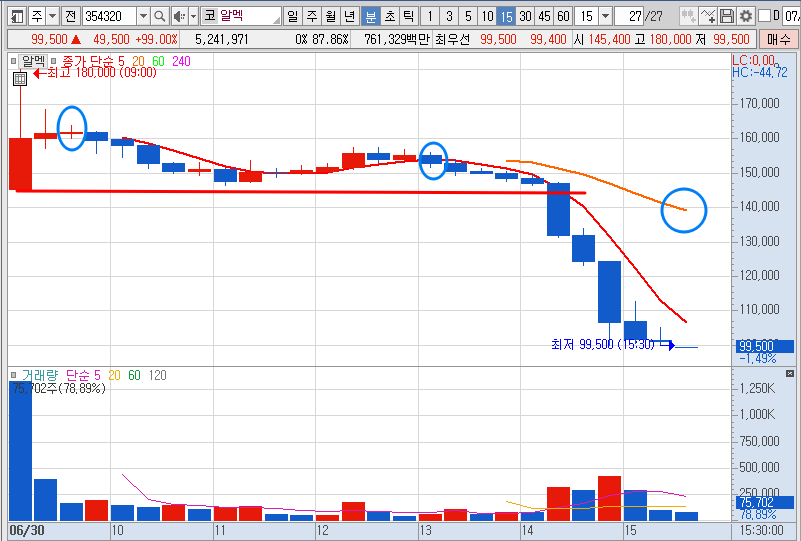Open the stock code history dropdown
This screenshot has height=541, width=801.
[144, 16]
